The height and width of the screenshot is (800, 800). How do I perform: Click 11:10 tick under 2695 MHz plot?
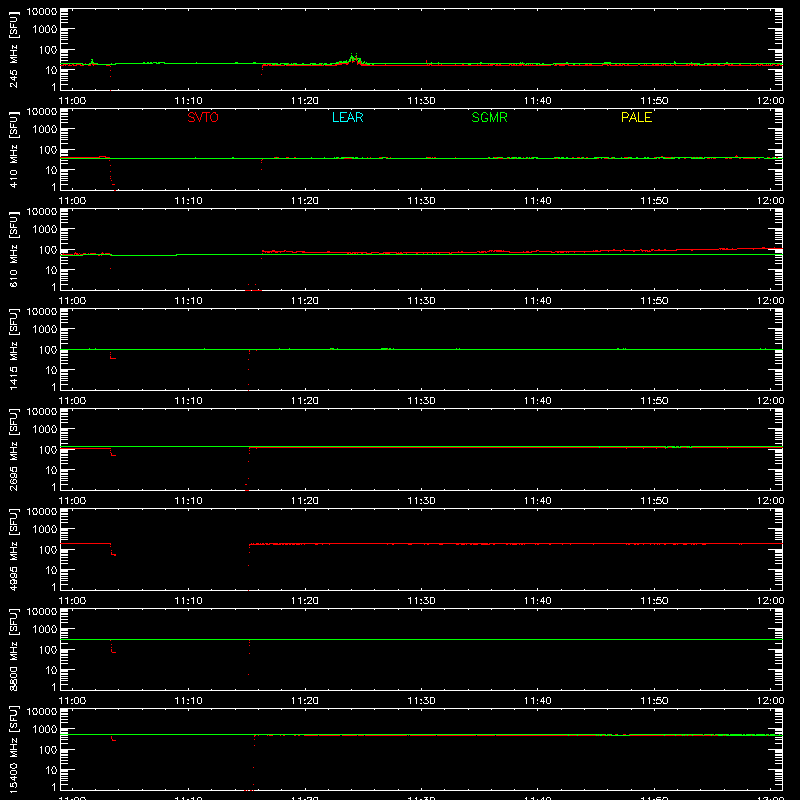188,501
